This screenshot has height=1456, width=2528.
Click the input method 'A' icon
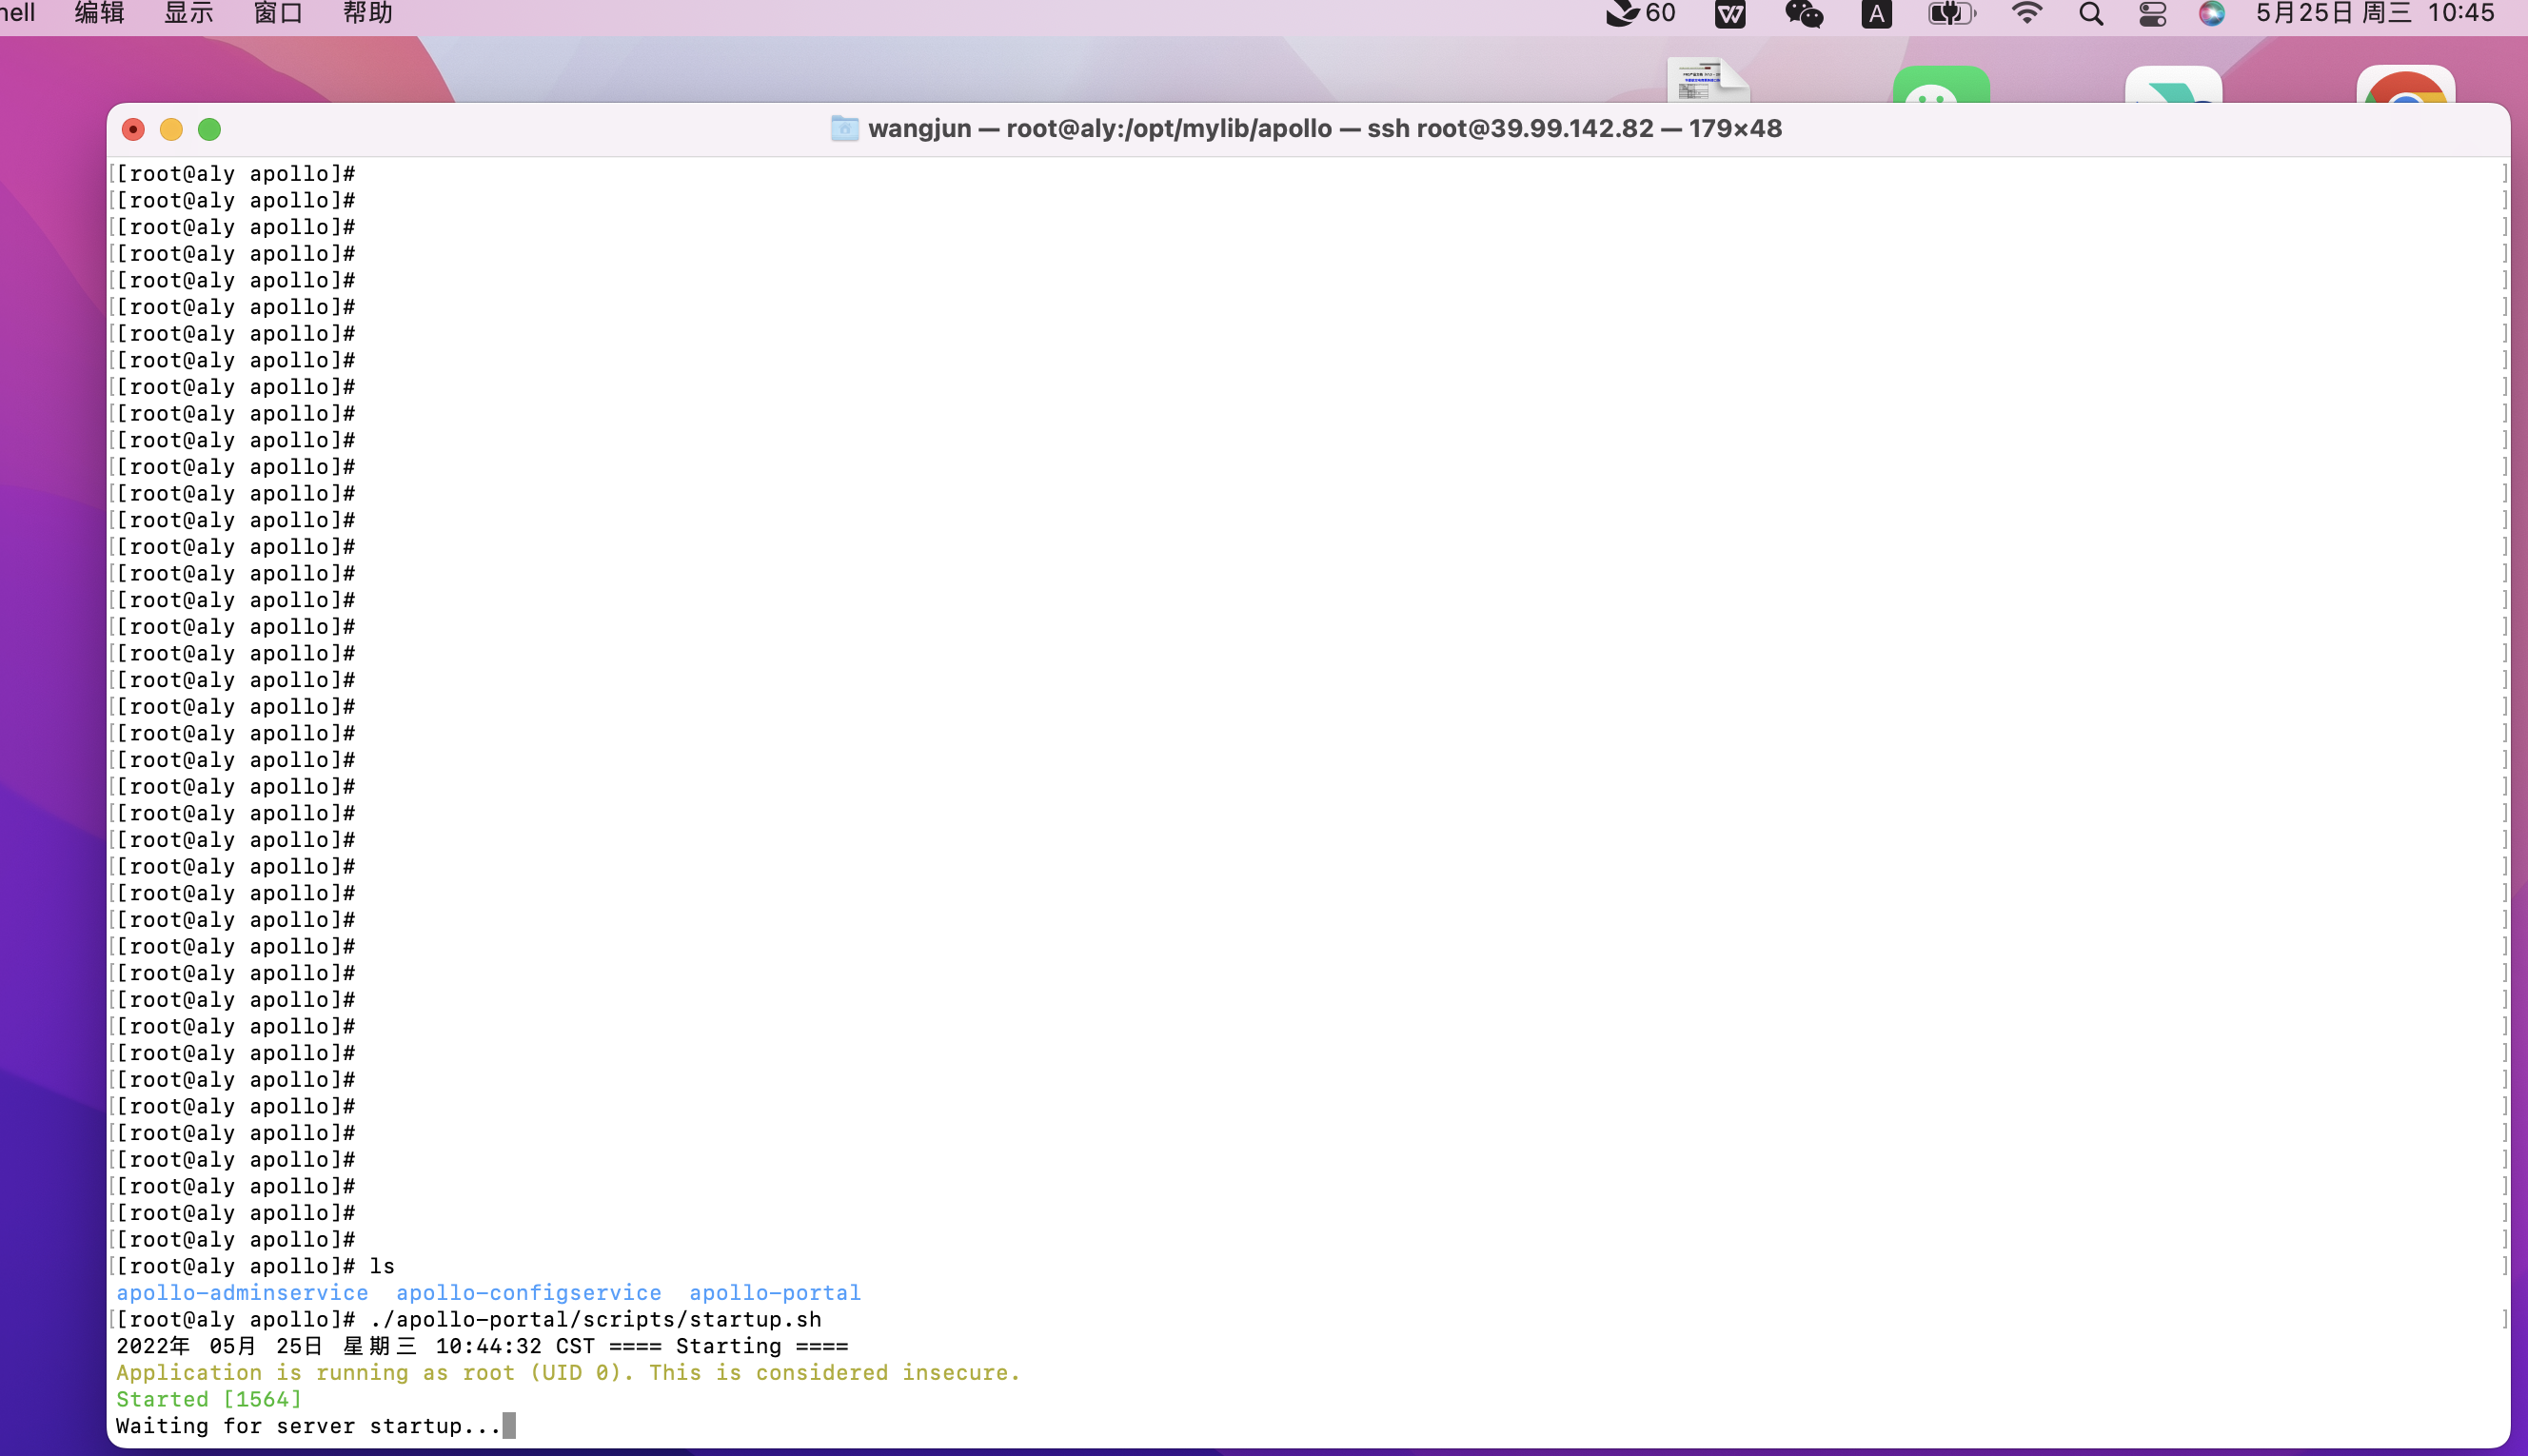click(1876, 14)
